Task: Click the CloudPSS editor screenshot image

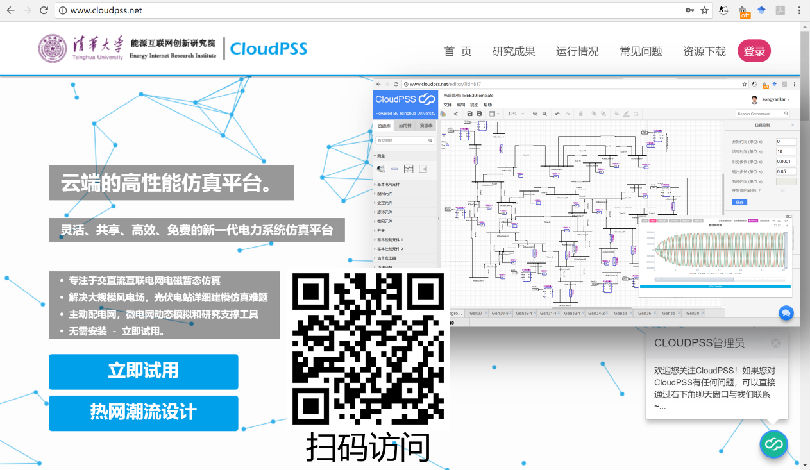Action: coord(586,201)
